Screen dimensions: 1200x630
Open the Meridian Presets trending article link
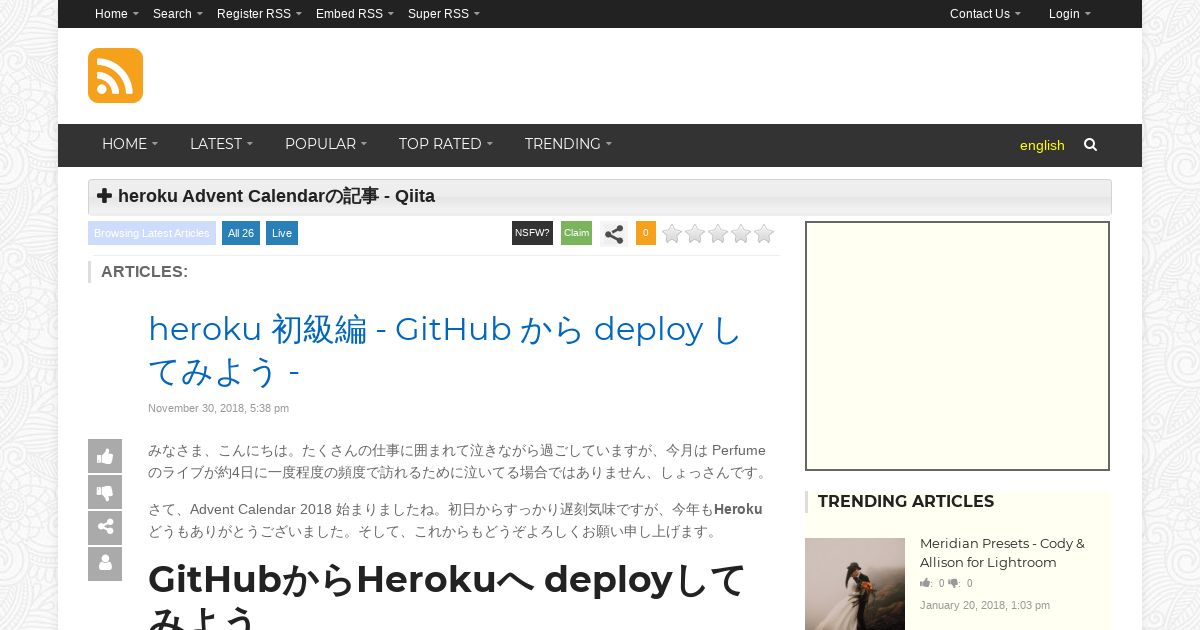(x=1002, y=553)
